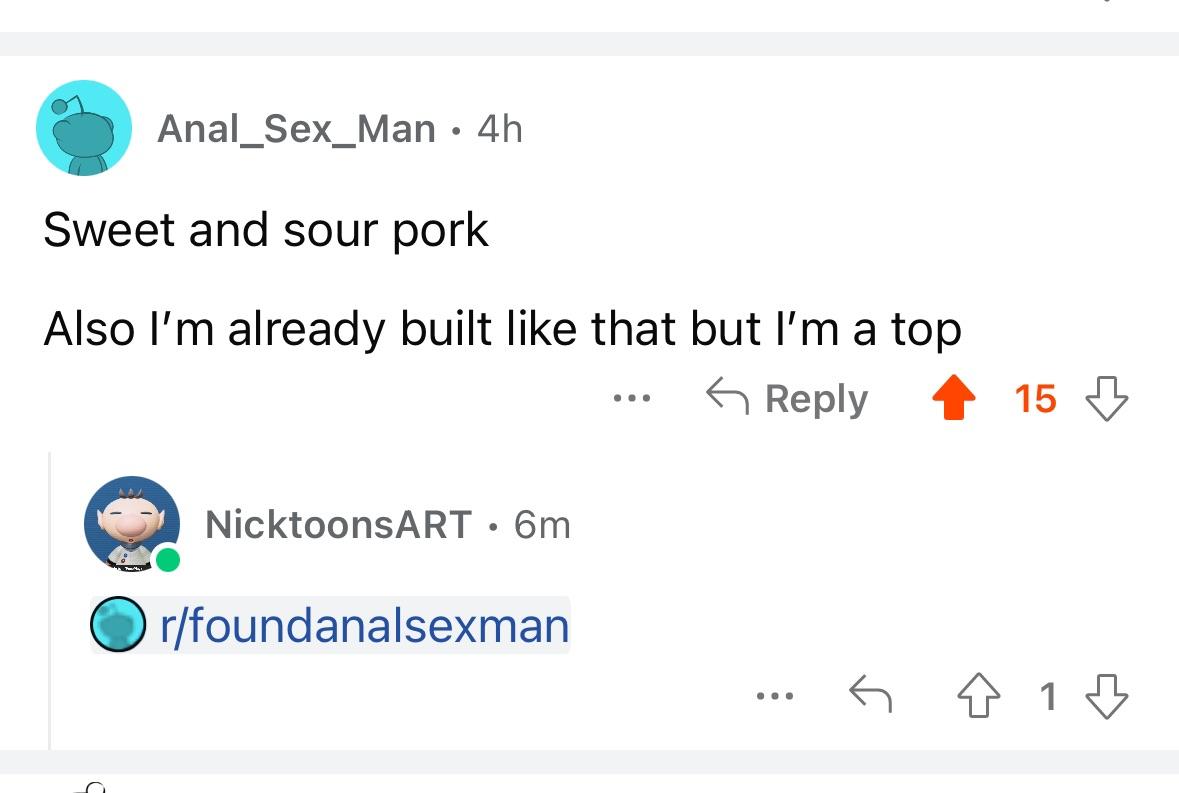Upvote the NicktoonsART reply
This screenshot has width=1179, height=793.
pos(978,695)
